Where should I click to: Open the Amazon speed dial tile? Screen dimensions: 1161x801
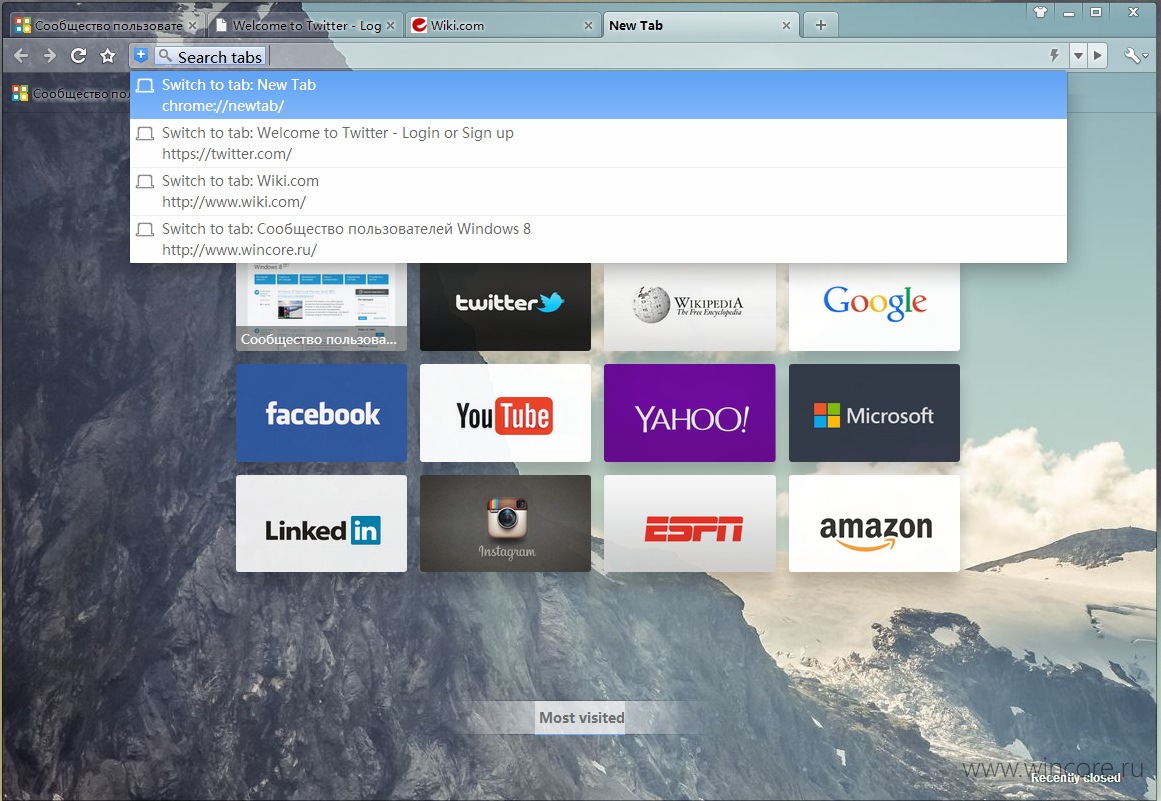874,523
